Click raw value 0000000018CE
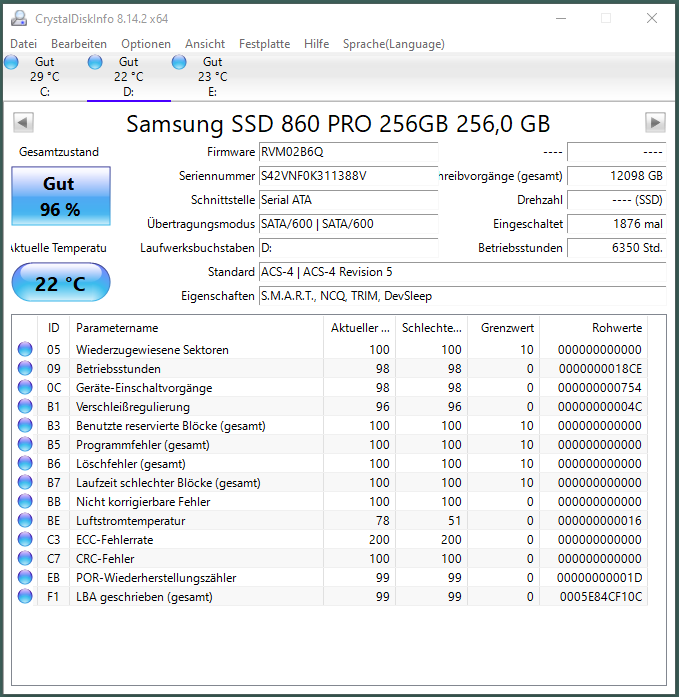The height and width of the screenshot is (697, 679). (x=600, y=369)
